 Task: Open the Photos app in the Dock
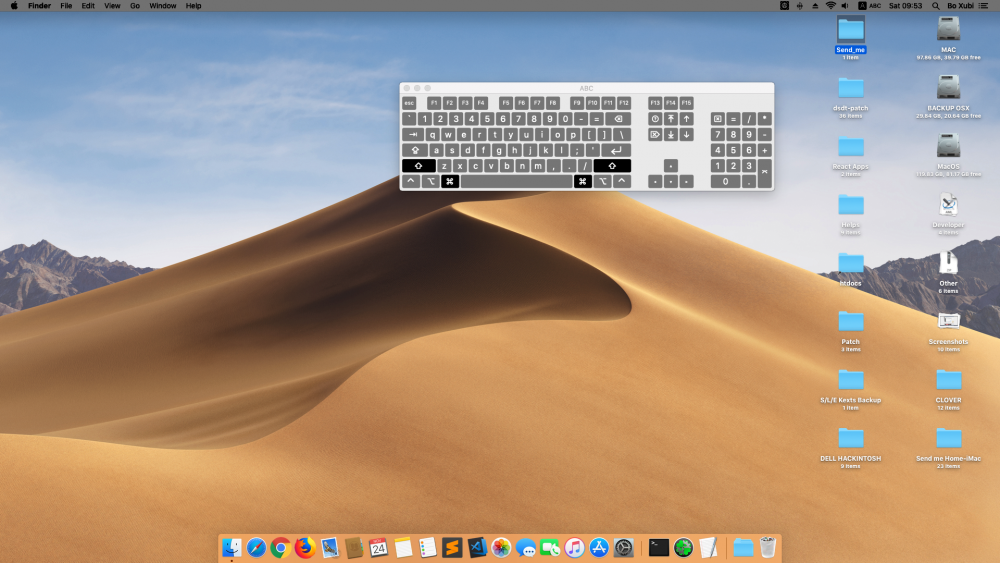pos(501,548)
